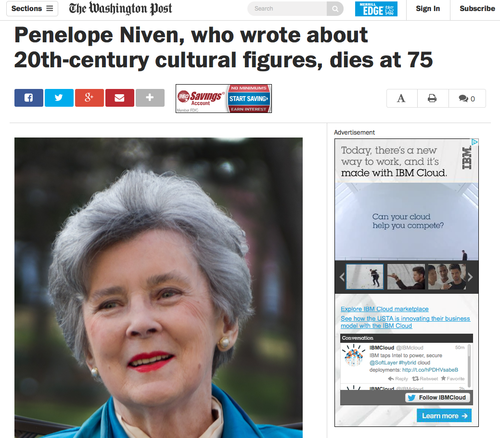
Task: Click inside the Search field
Action: coord(287,9)
